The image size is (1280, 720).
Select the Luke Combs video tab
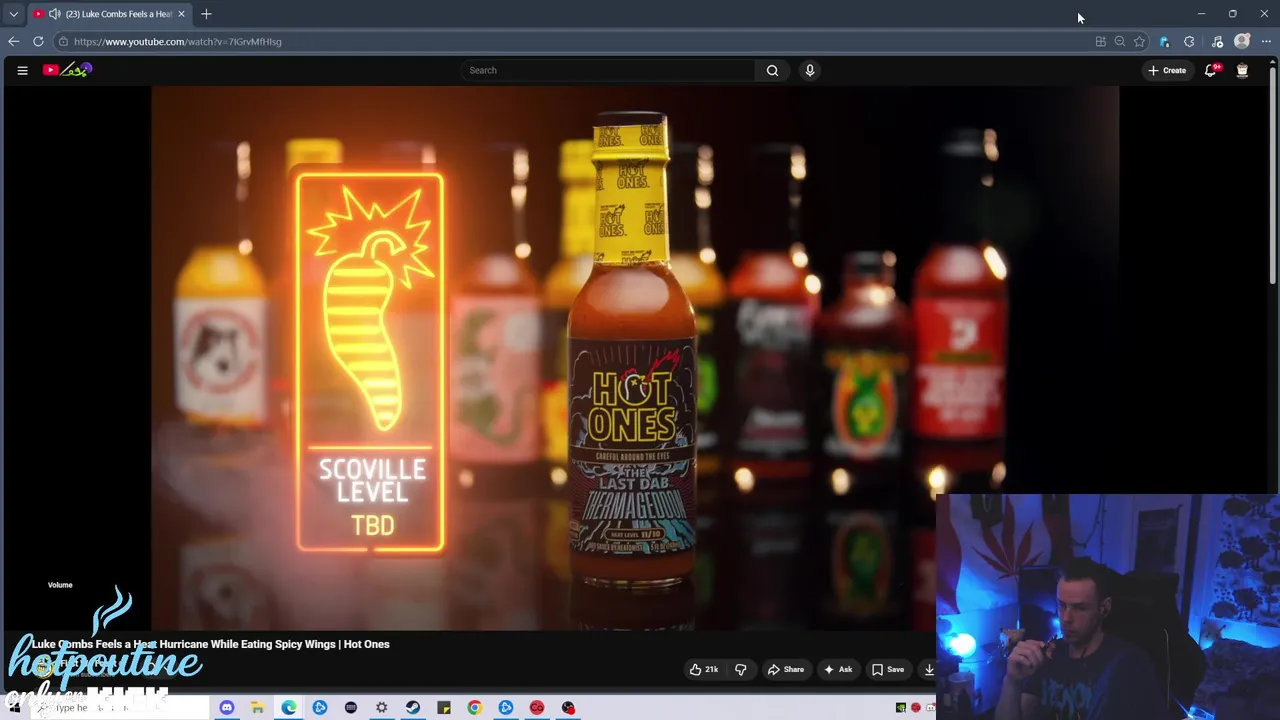(x=110, y=14)
